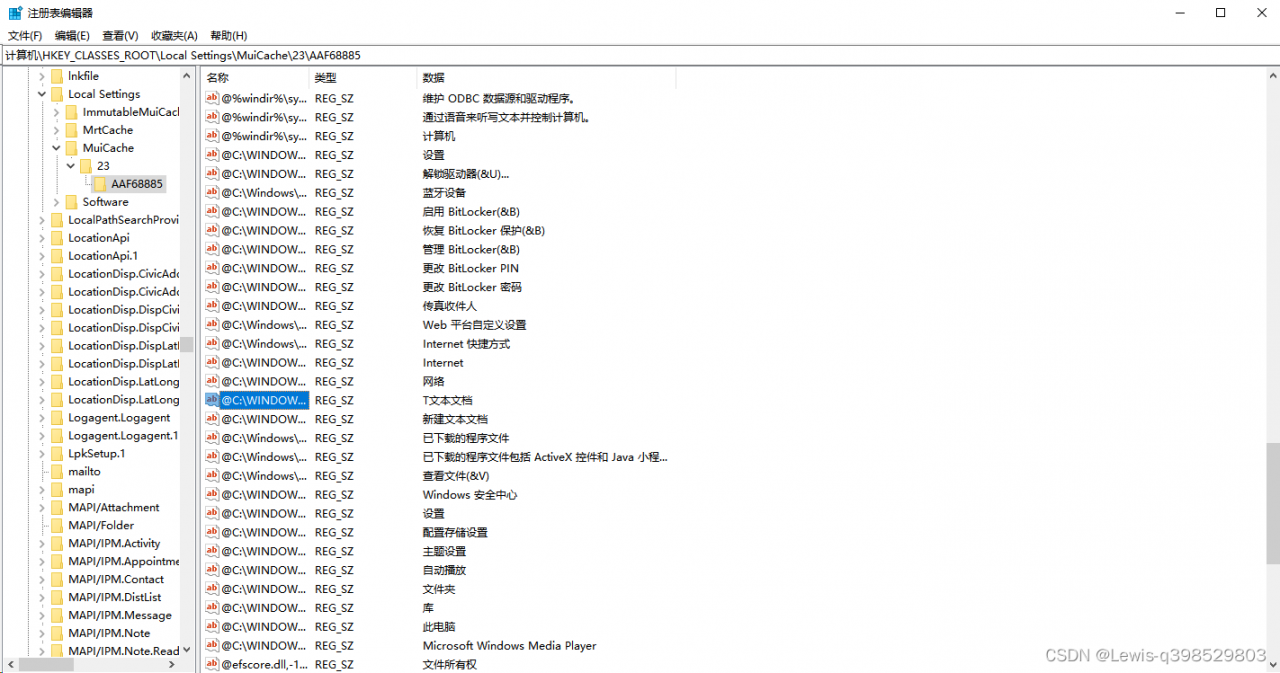Click the Logagent.Logagent folder icon

57,418
